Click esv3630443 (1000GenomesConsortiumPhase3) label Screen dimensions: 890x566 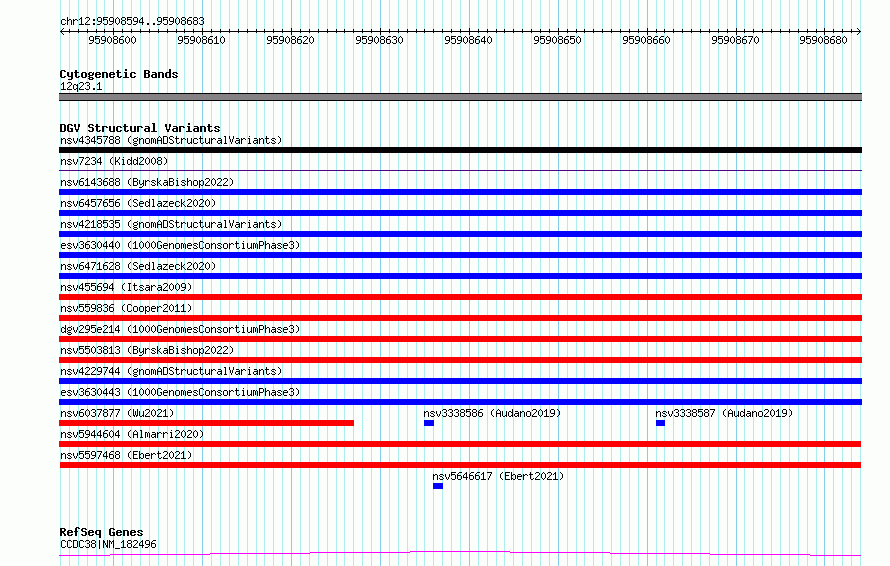point(180,392)
